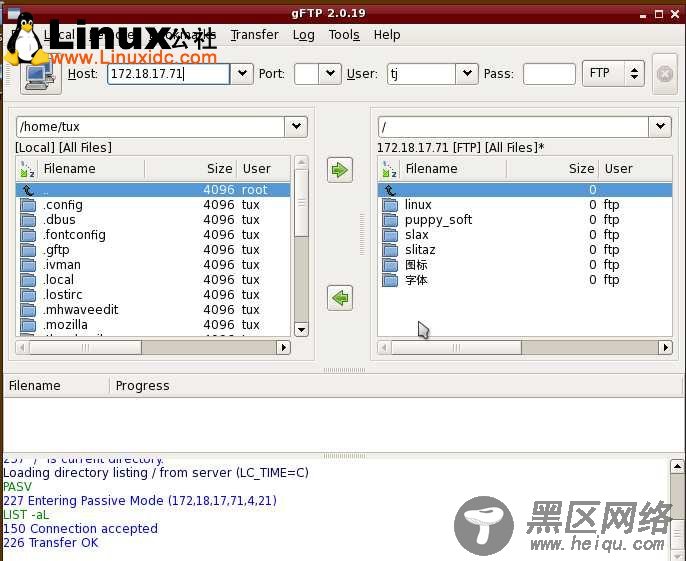Select the parent directory entry in remote pane
686x561 pixels.
tap(525, 190)
